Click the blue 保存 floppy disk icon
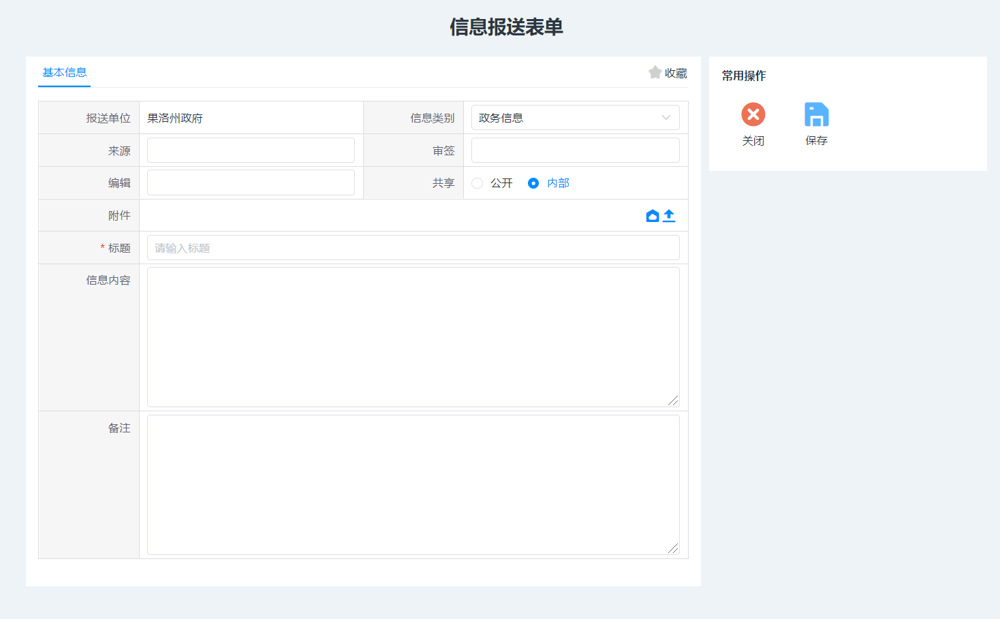Screen dimensions: 1000x619 click(x=816, y=114)
